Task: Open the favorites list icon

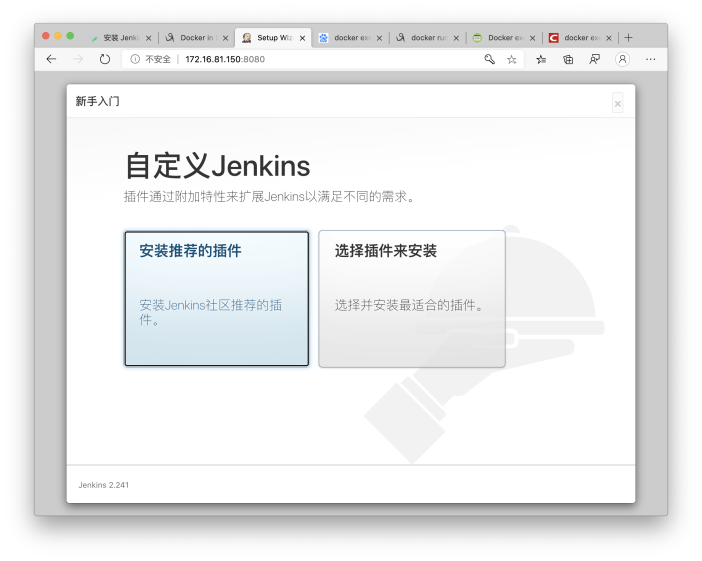Action: (541, 59)
